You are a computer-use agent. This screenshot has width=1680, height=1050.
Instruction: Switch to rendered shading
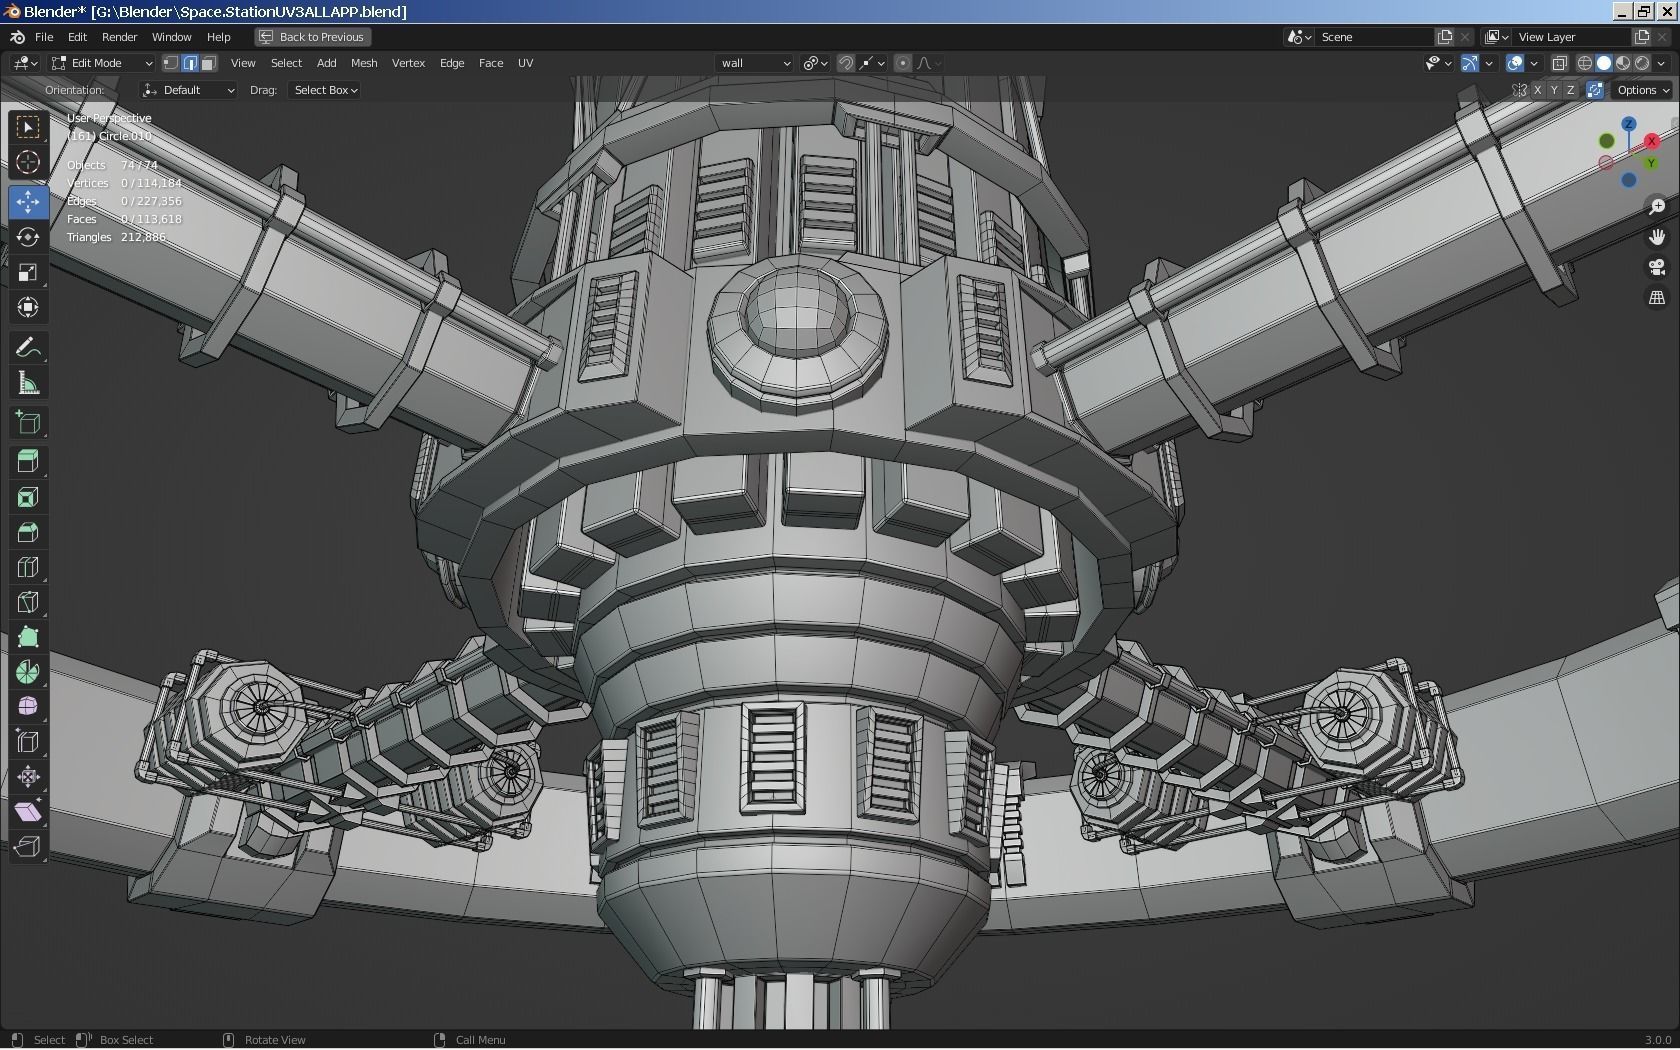click(x=1642, y=63)
